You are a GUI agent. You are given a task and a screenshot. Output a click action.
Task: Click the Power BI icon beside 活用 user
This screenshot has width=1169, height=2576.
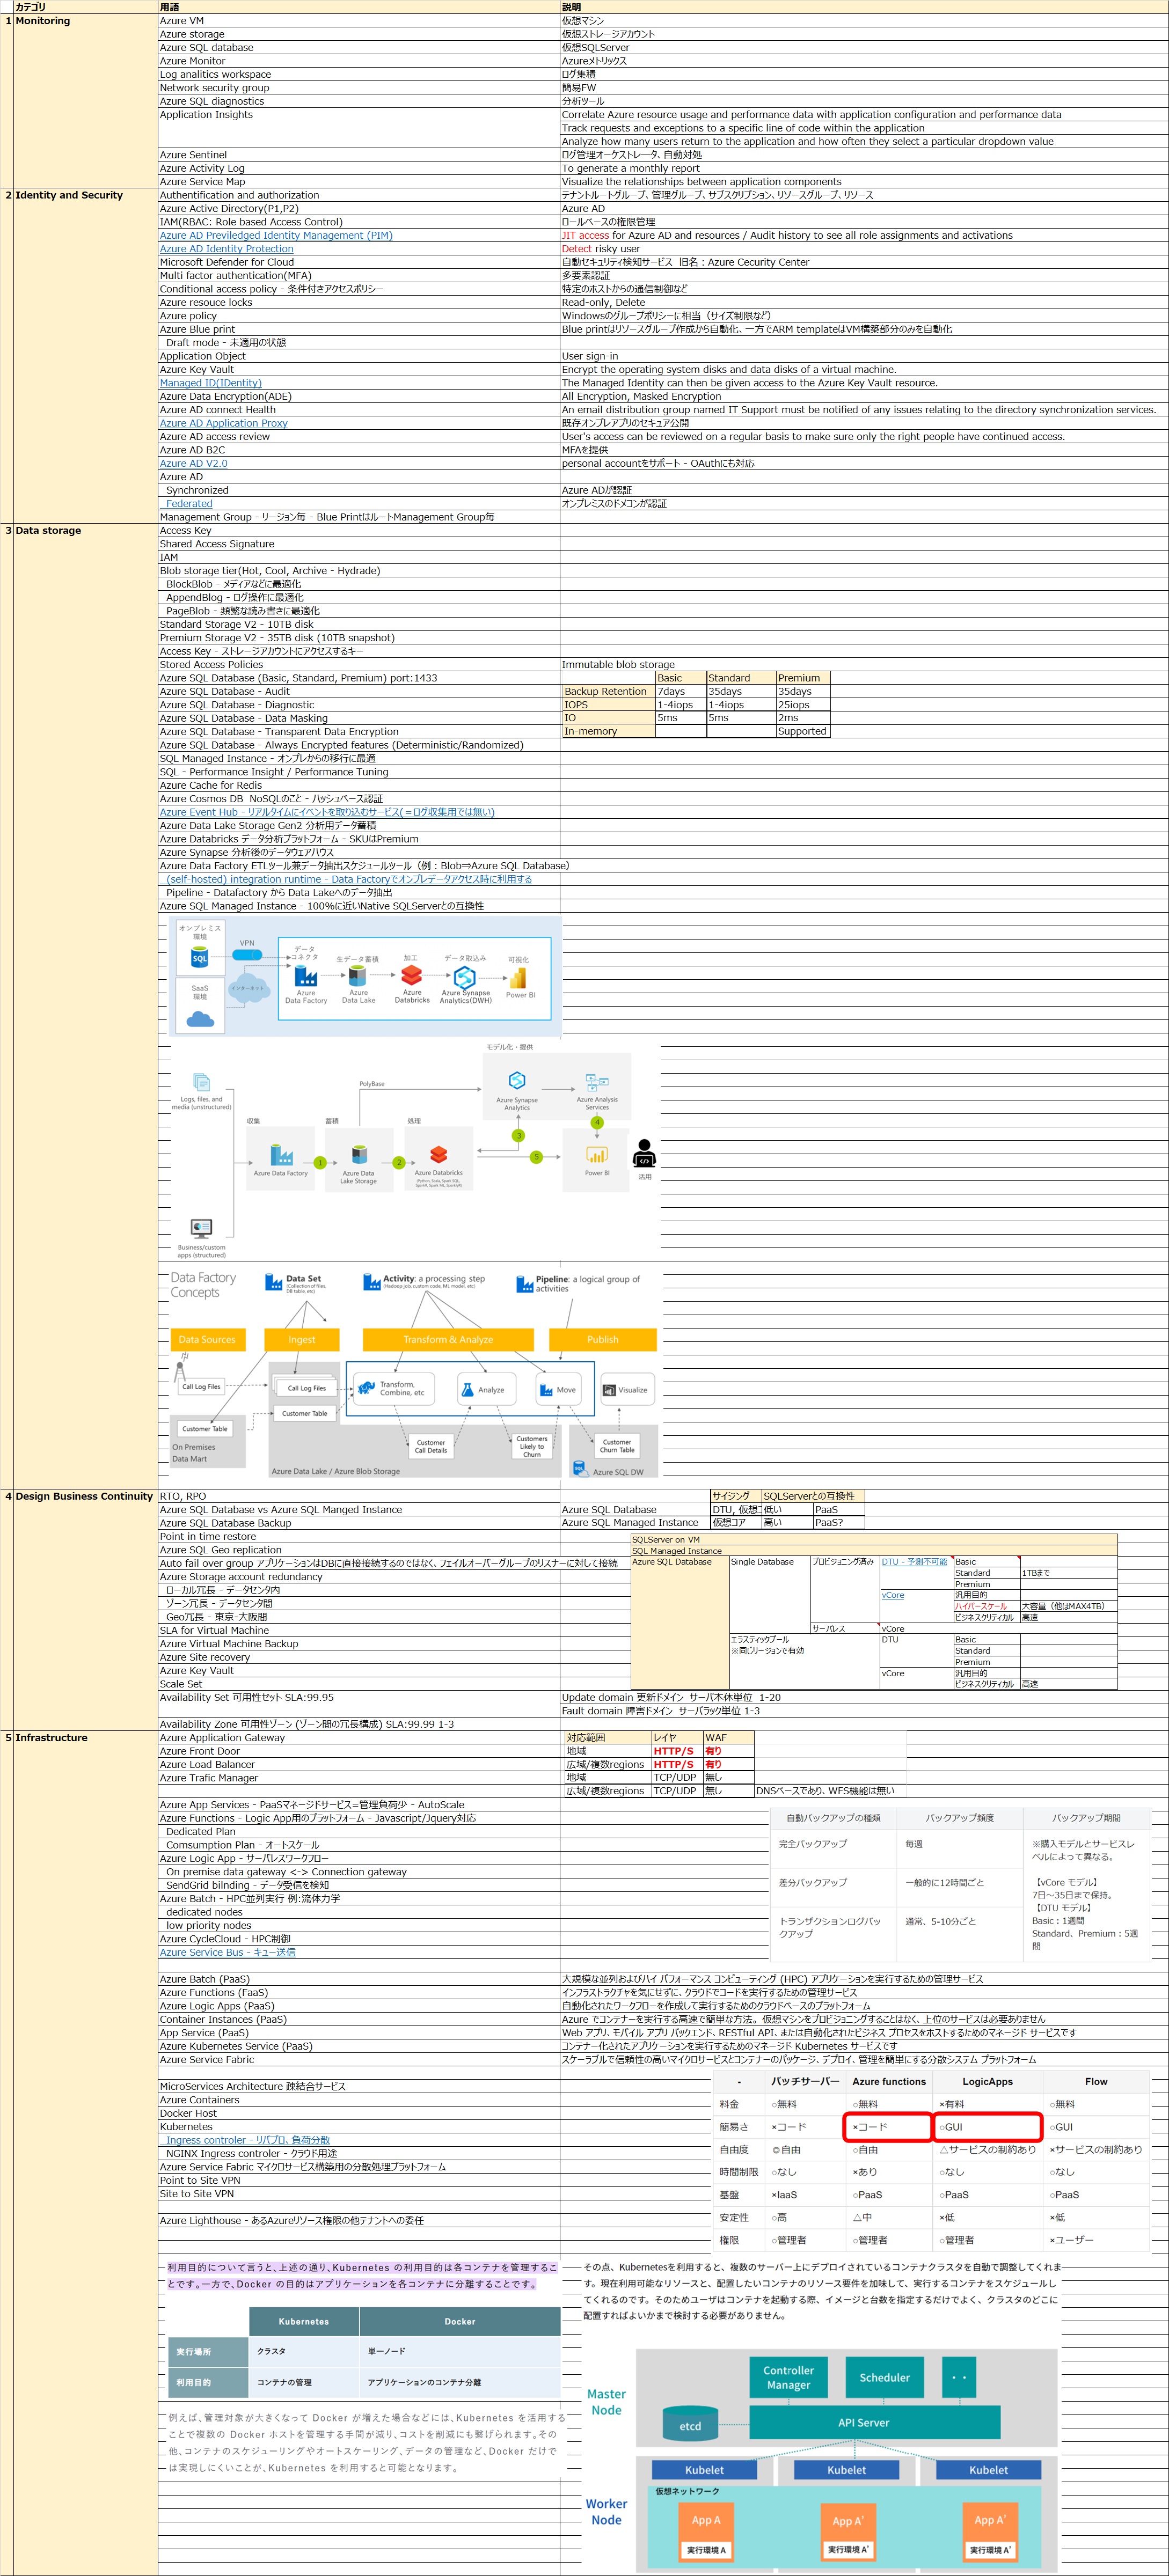pyautogui.click(x=596, y=1155)
